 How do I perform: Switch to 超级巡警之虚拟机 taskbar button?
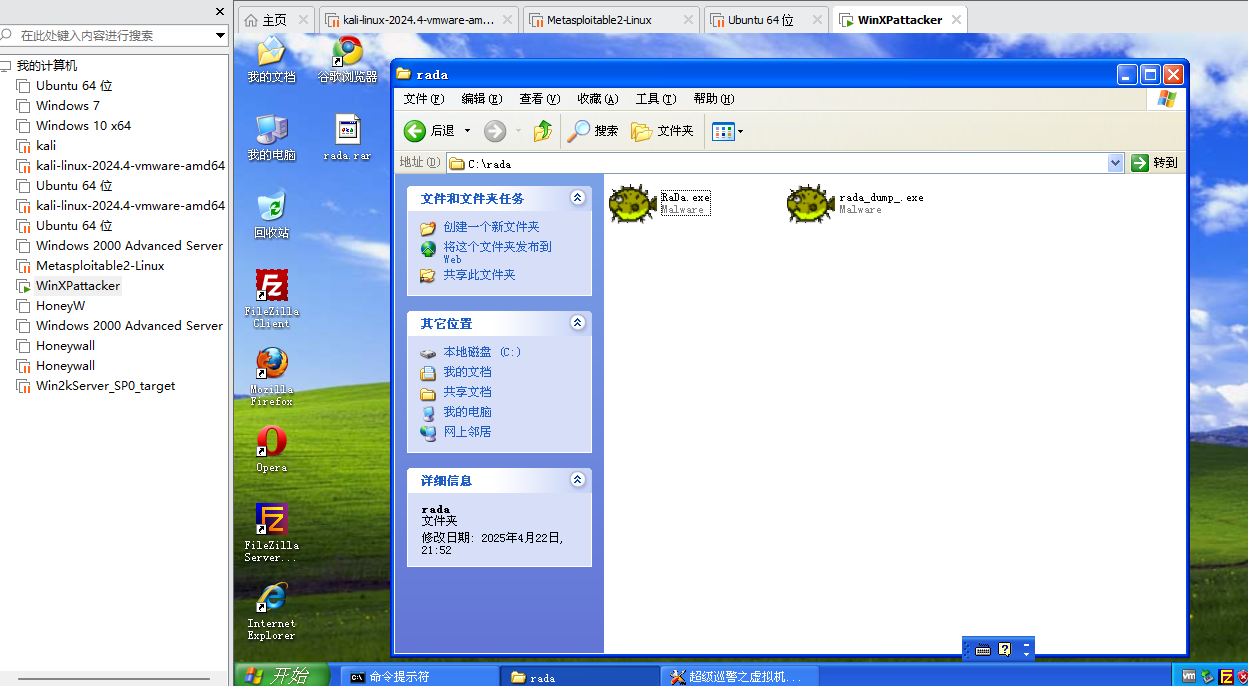740,677
